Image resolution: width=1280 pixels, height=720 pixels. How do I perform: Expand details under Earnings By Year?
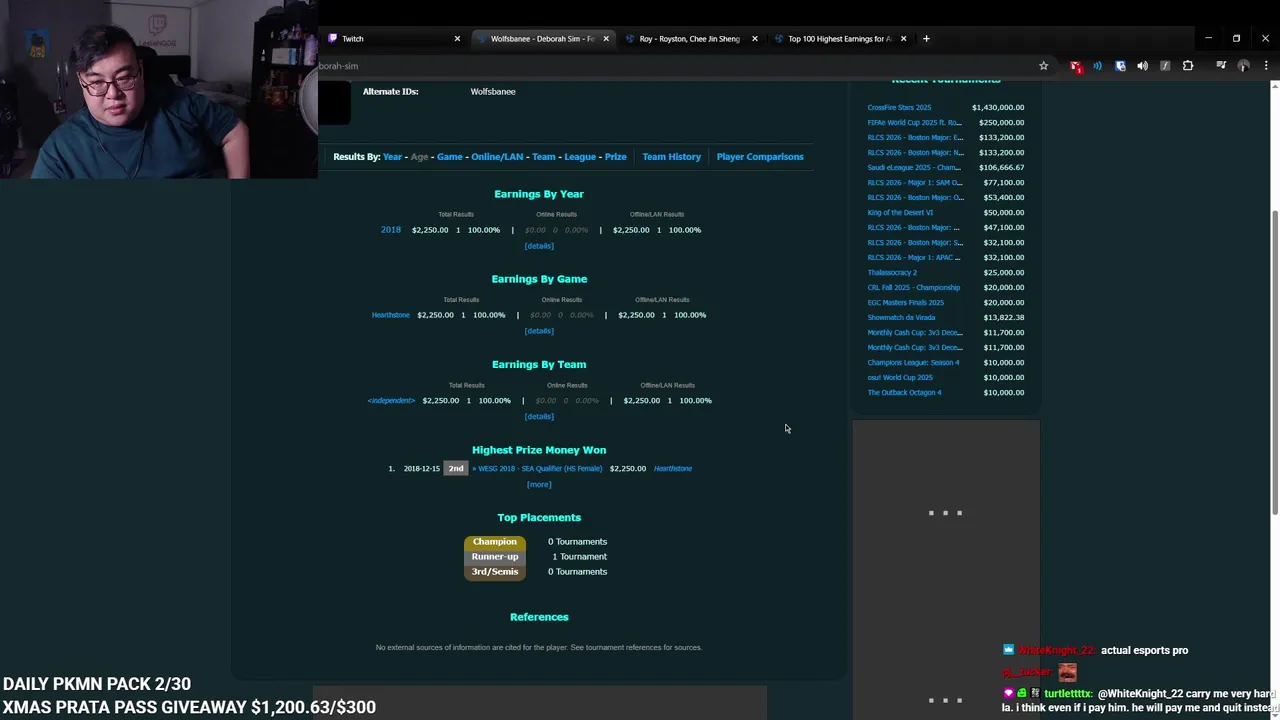(539, 246)
